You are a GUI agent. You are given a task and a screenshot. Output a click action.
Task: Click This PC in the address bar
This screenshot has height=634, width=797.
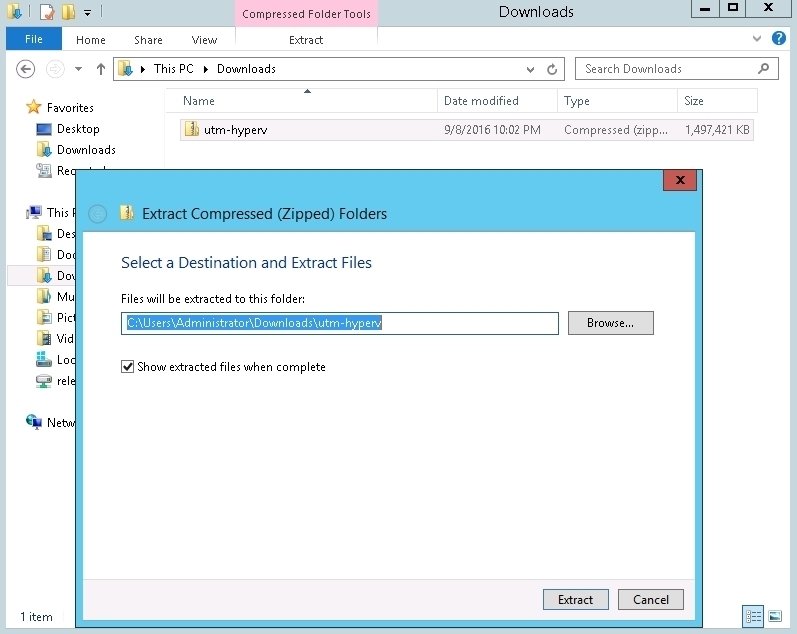[x=174, y=69]
